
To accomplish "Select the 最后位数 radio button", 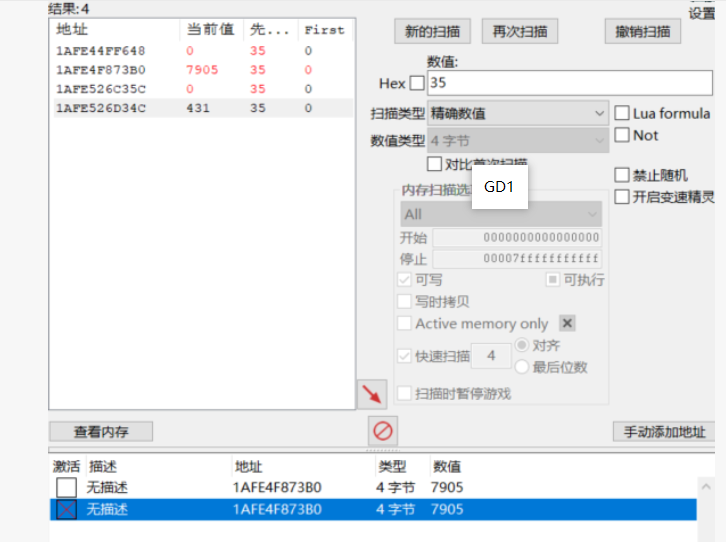I will click(x=521, y=367).
